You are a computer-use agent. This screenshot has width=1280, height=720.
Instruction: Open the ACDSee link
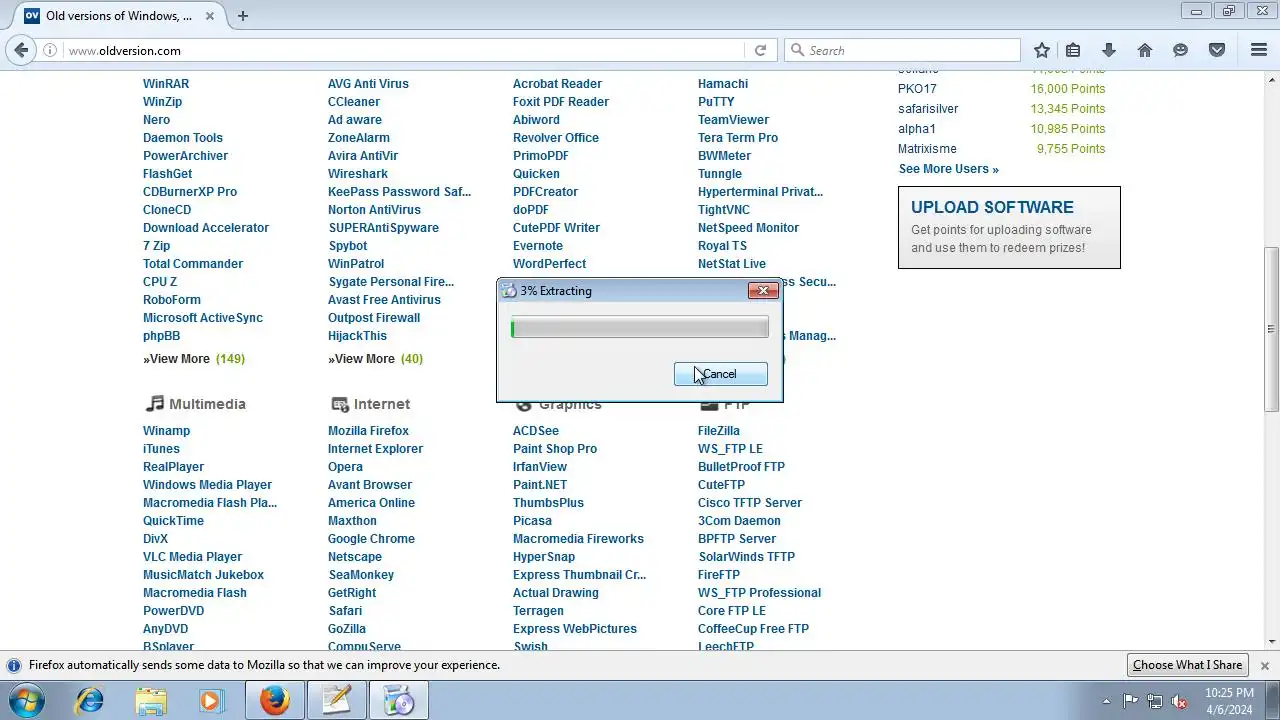536,431
